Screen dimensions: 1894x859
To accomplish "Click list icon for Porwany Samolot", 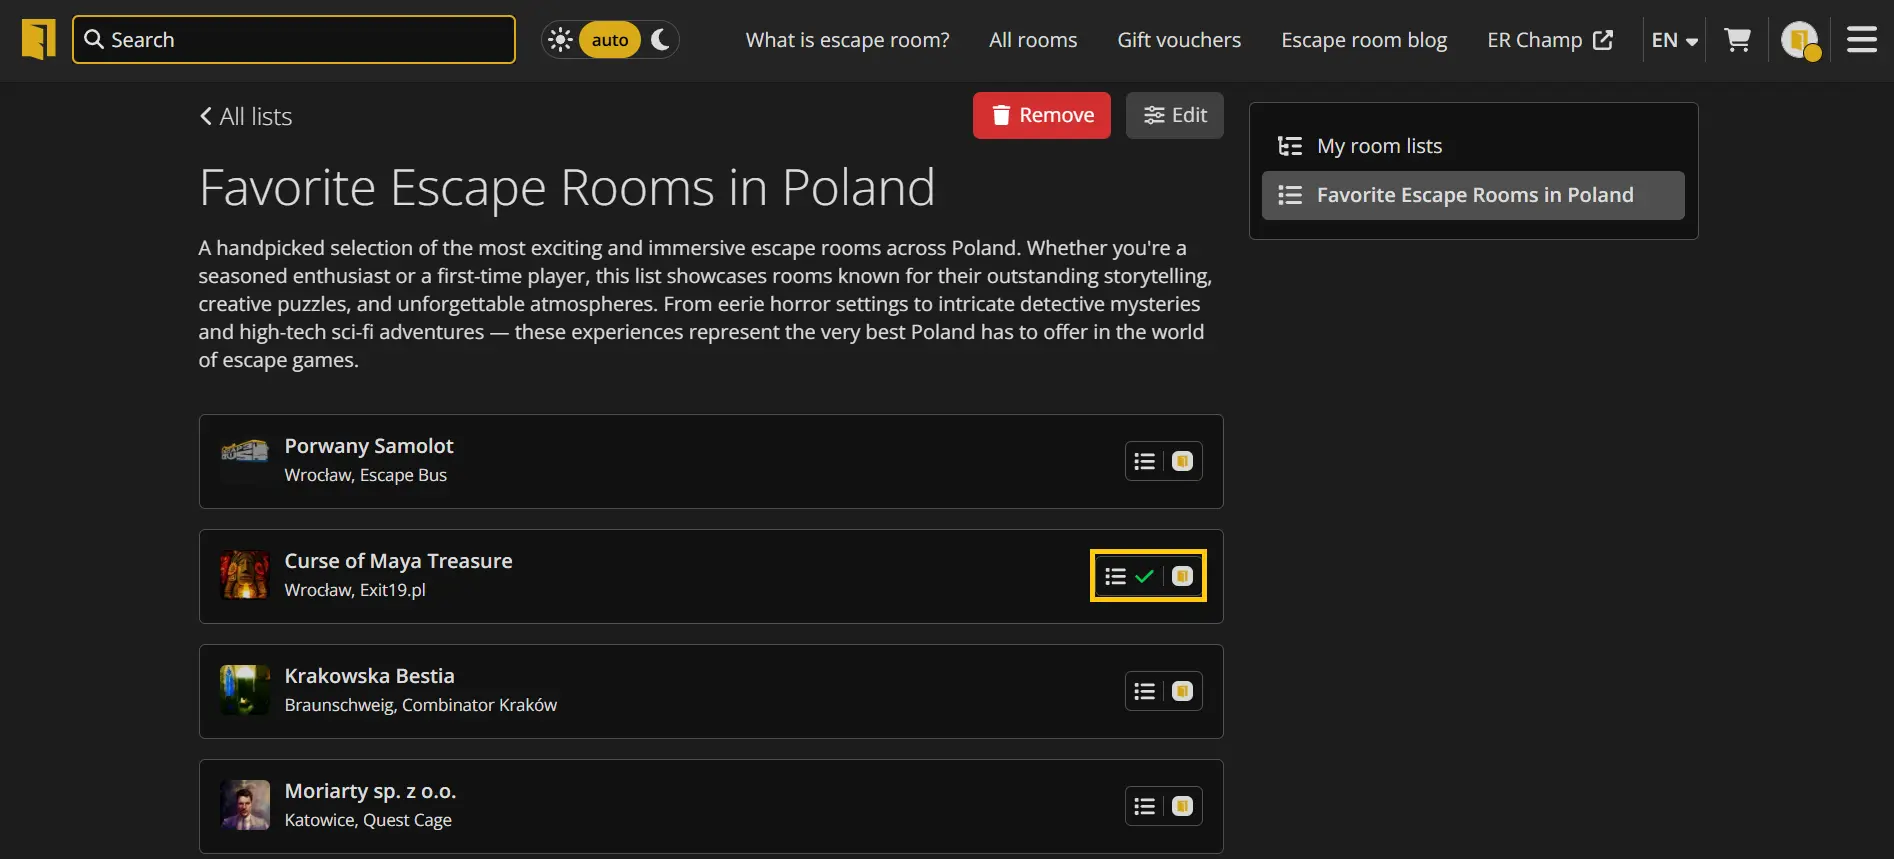I will pyautogui.click(x=1144, y=461).
